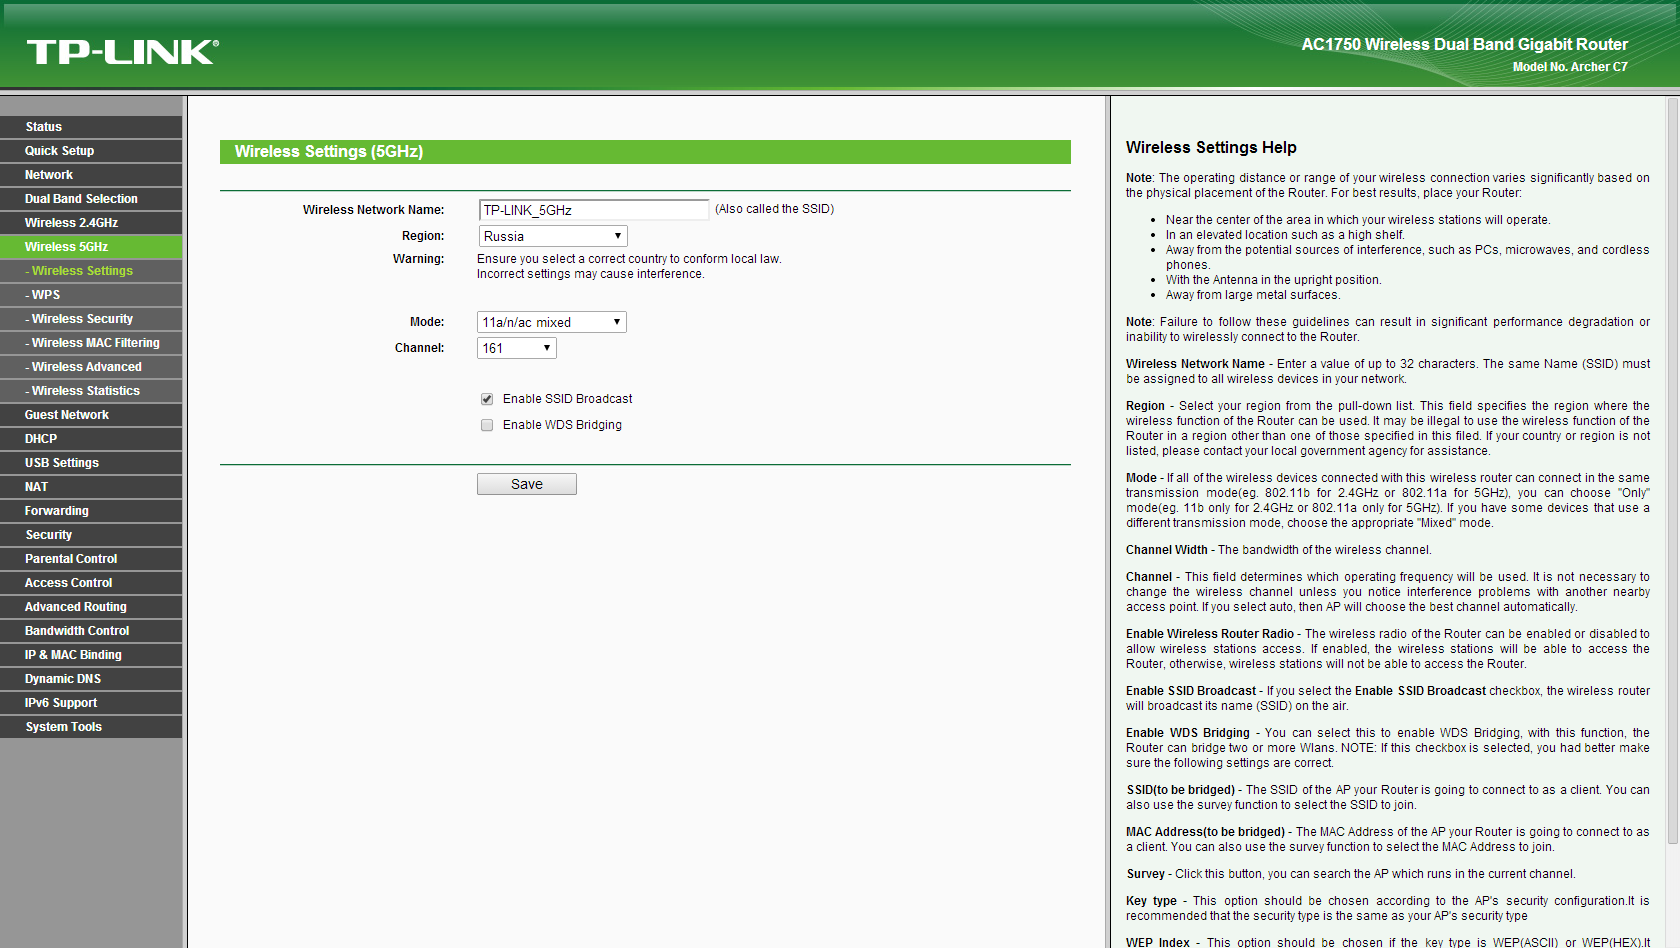Open Dynamic DNS menu

coord(91,679)
